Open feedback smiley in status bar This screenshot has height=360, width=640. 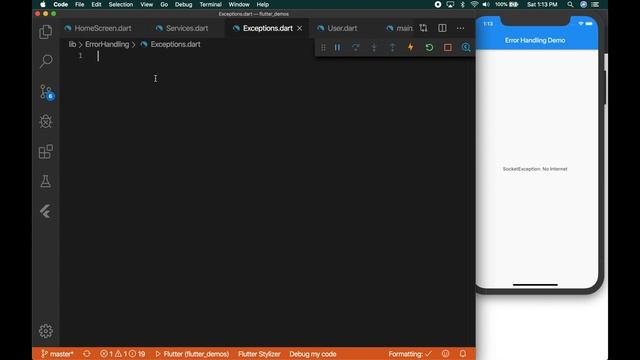445,354
